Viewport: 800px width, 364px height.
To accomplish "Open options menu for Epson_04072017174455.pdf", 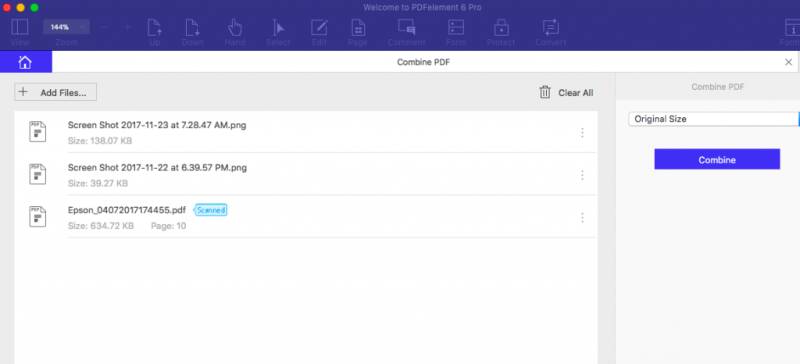I will [582, 218].
